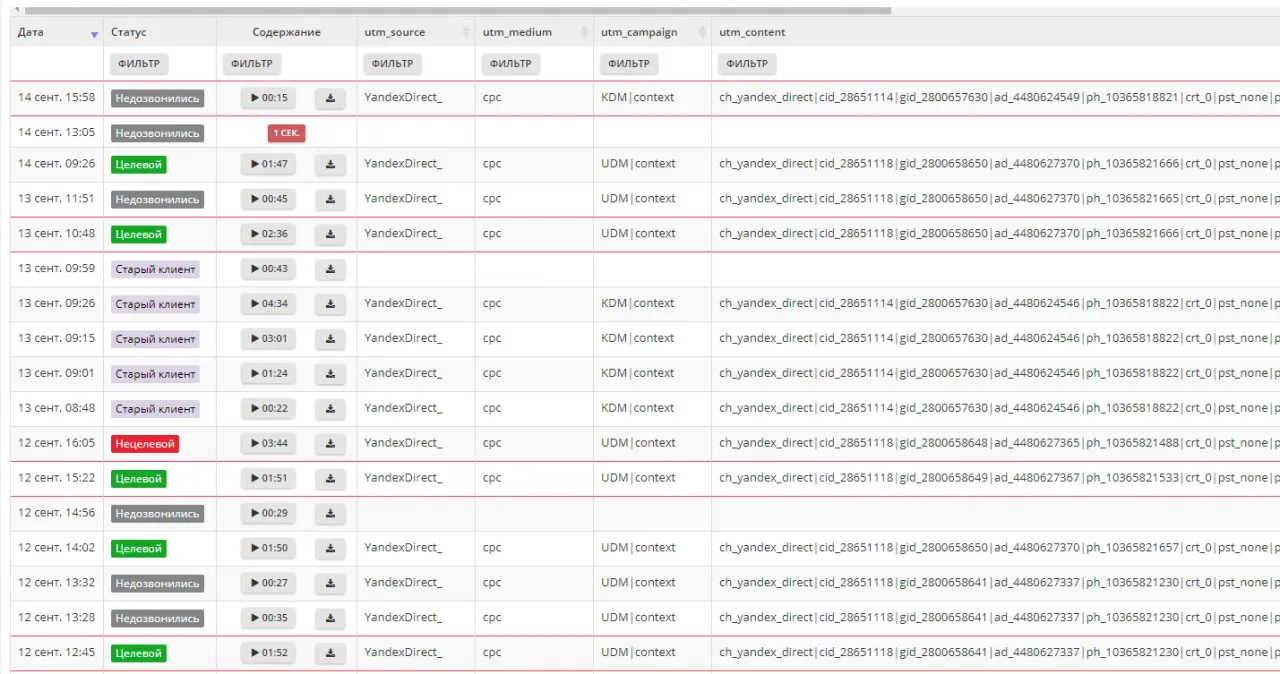Viewport: 1280px width, 674px height.
Task: Click the red Нецелевой status badge
Action: click(x=145, y=443)
